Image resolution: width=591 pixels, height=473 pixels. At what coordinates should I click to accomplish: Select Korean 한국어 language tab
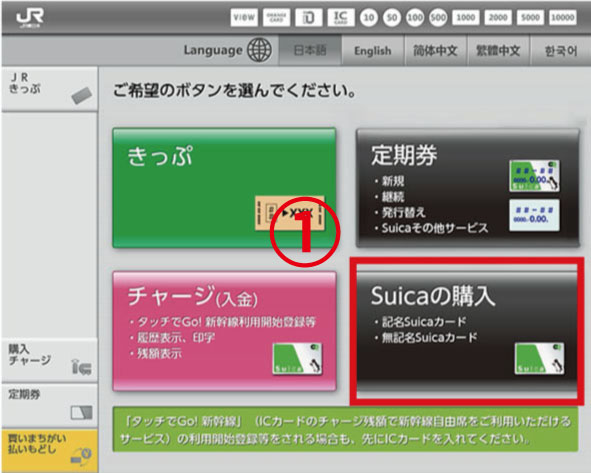point(560,51)
